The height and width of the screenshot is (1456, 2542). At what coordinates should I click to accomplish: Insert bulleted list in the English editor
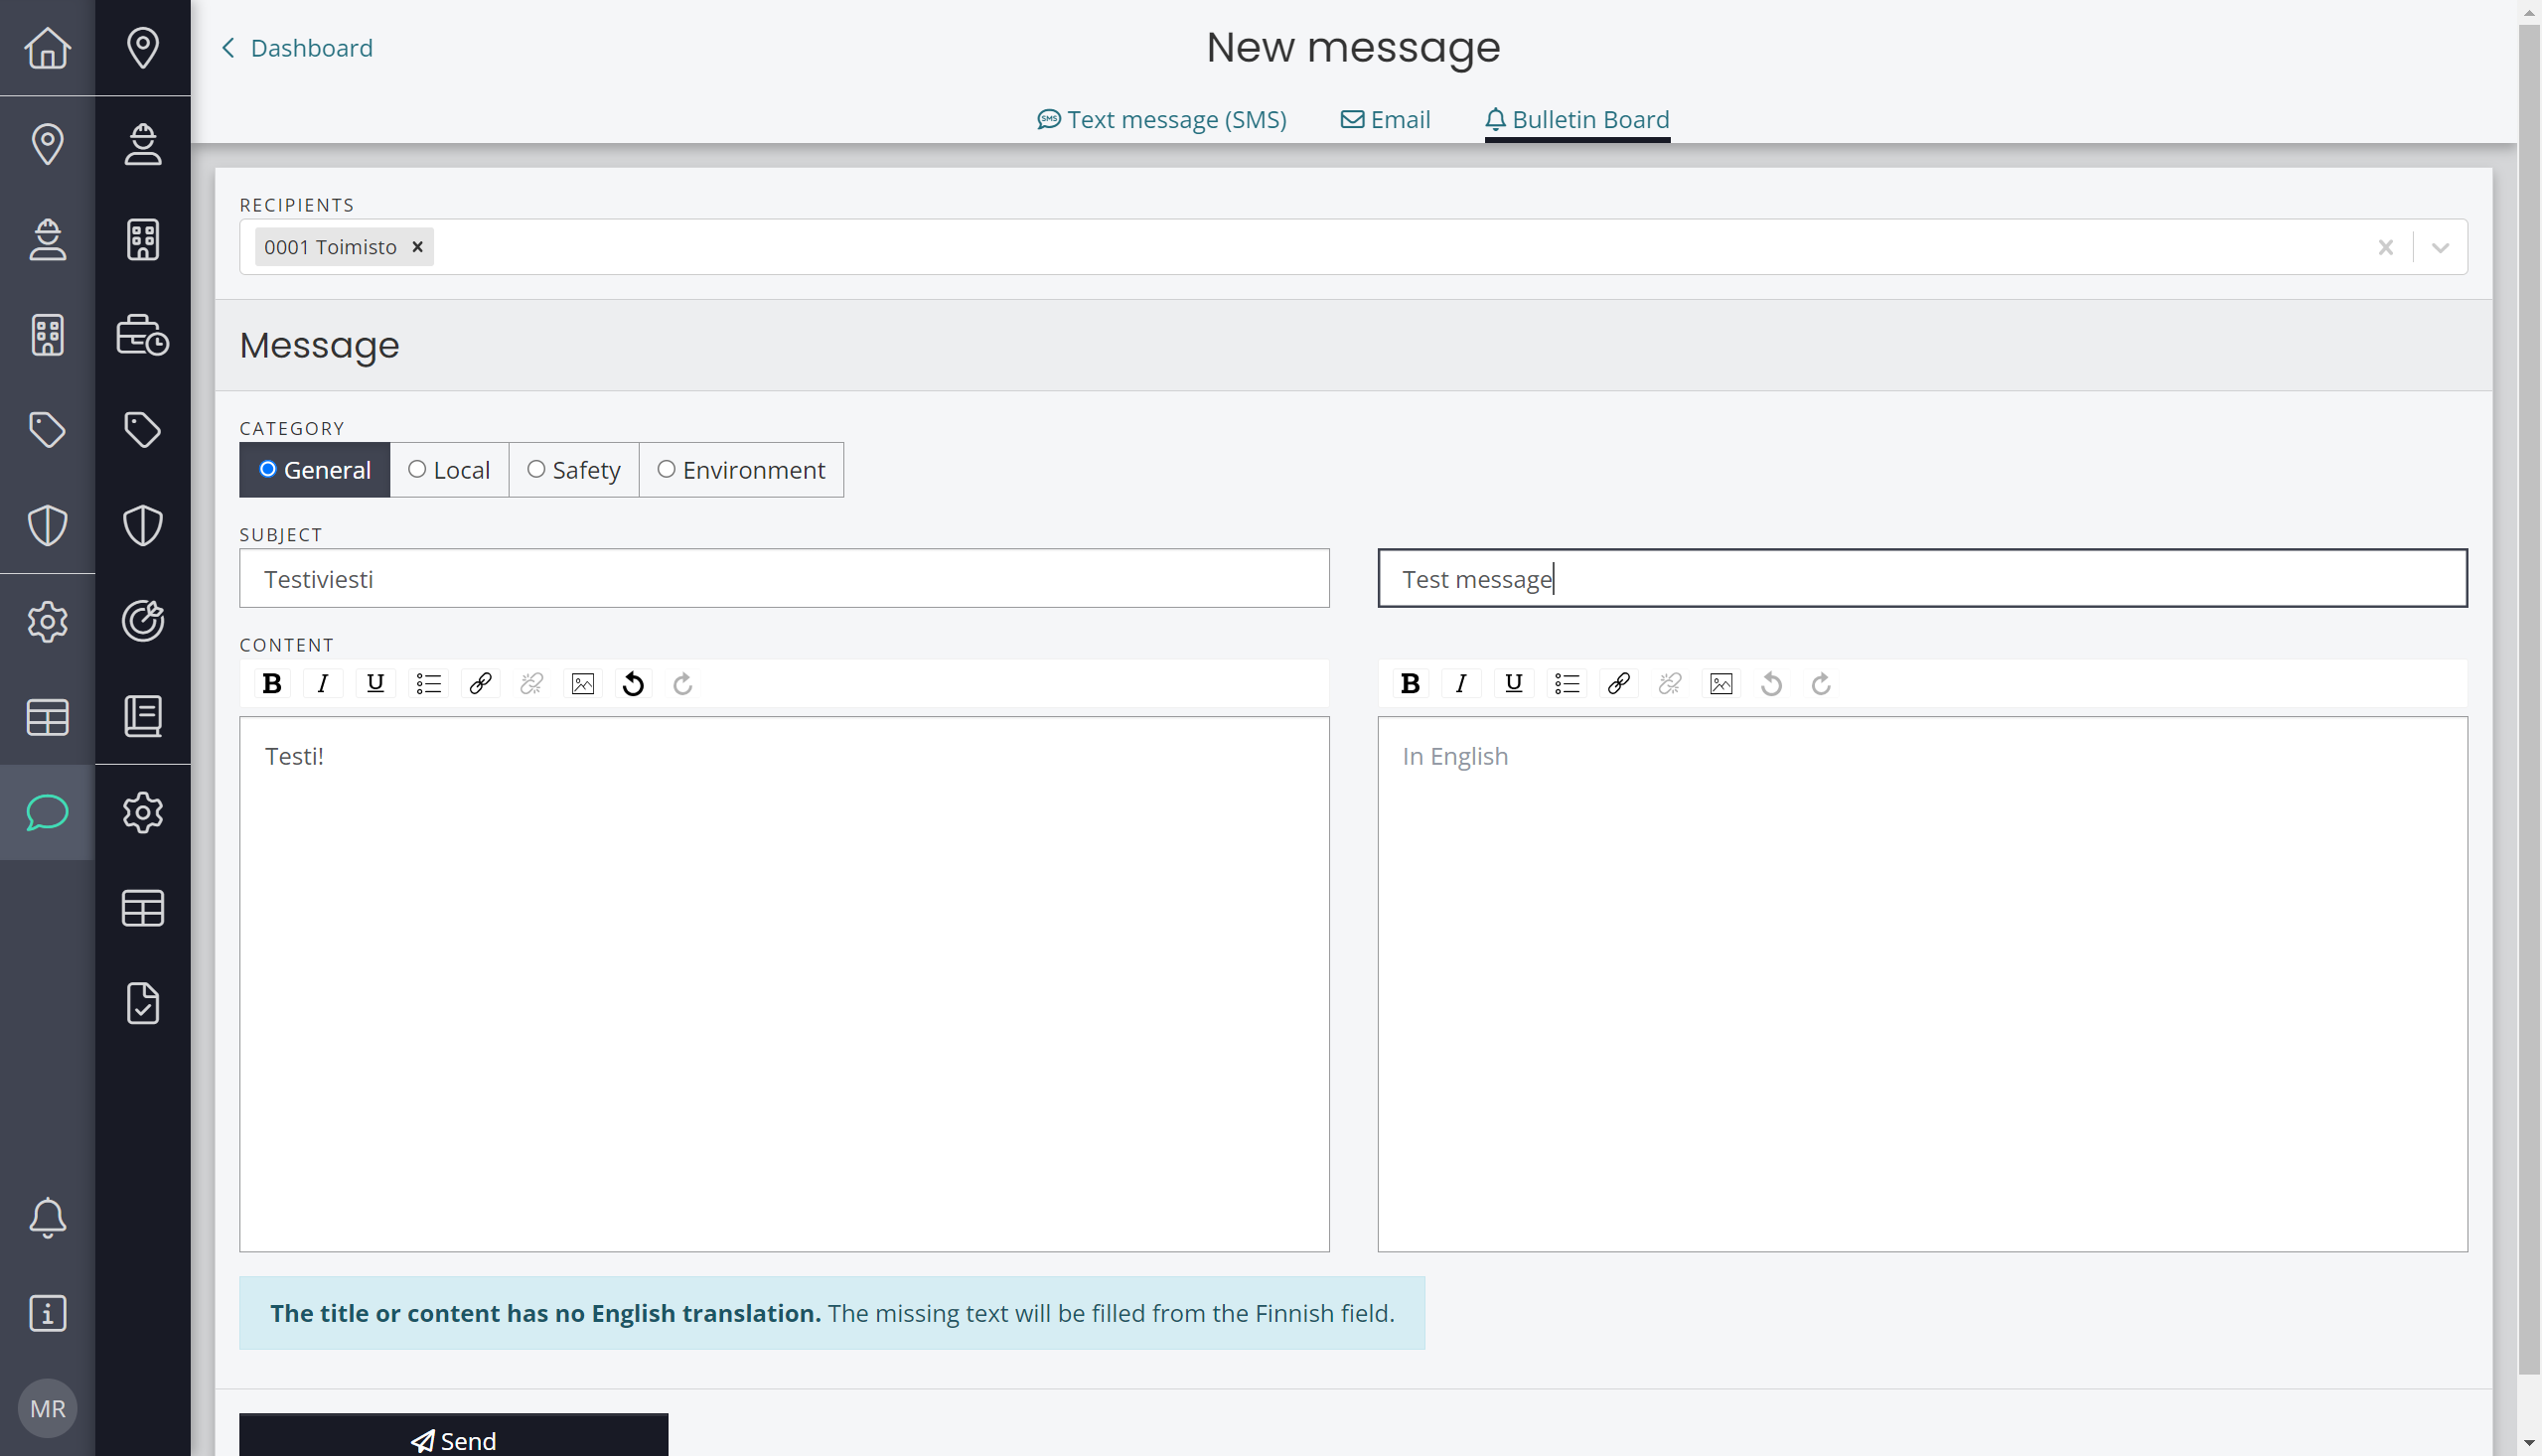[1566, 683]
